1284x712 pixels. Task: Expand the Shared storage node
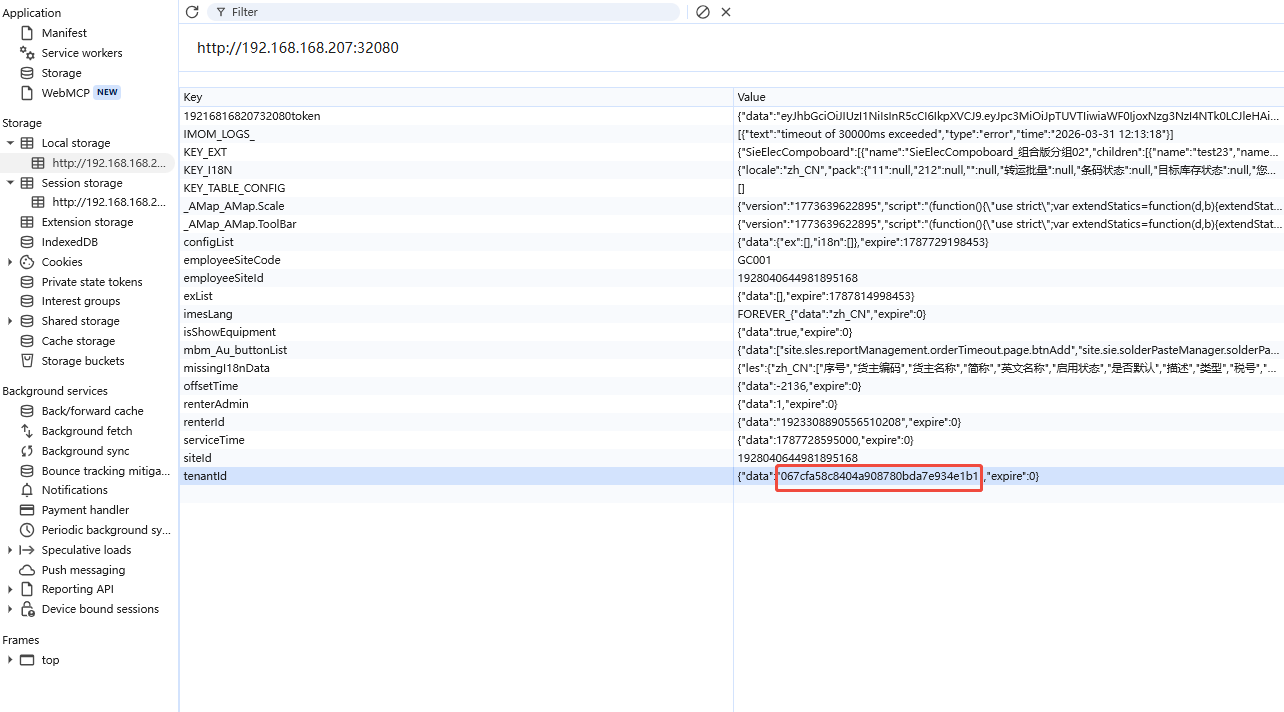(x=10, y=321)
